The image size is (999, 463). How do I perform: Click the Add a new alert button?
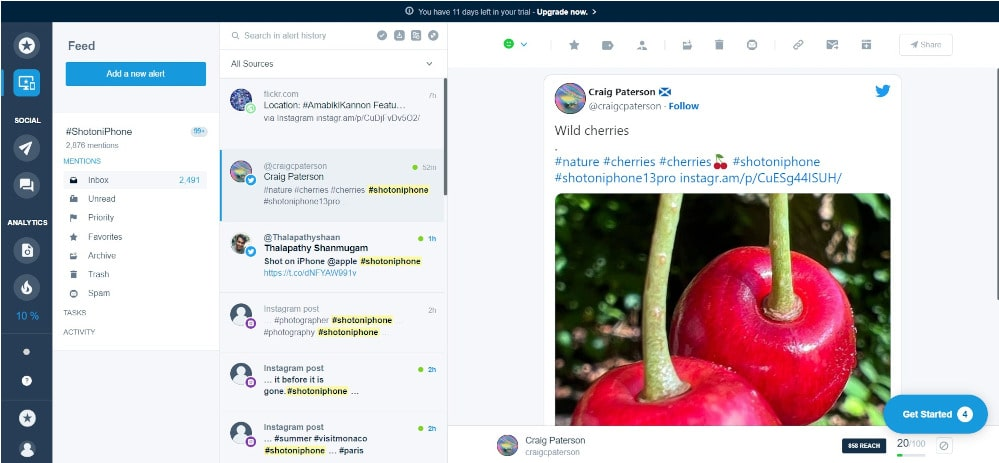click(x=136, y=74)
